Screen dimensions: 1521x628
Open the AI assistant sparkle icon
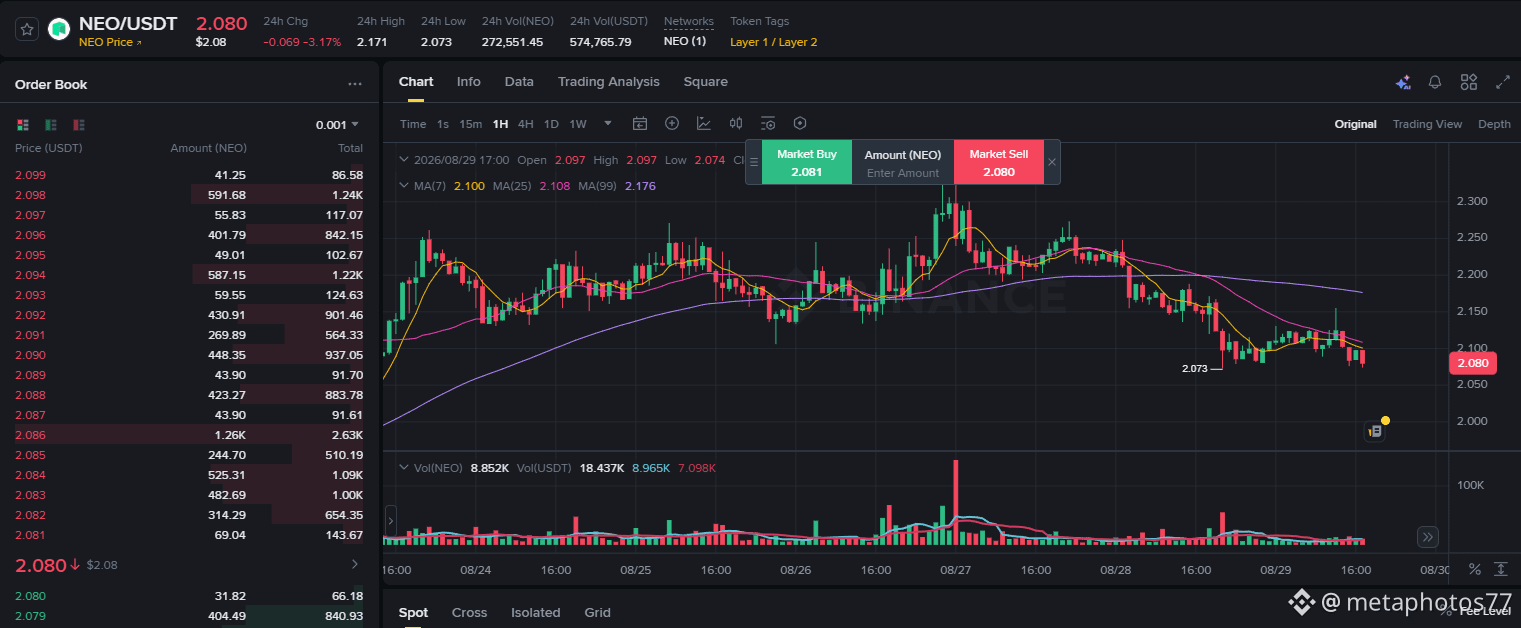click(x=1403, y=83)
